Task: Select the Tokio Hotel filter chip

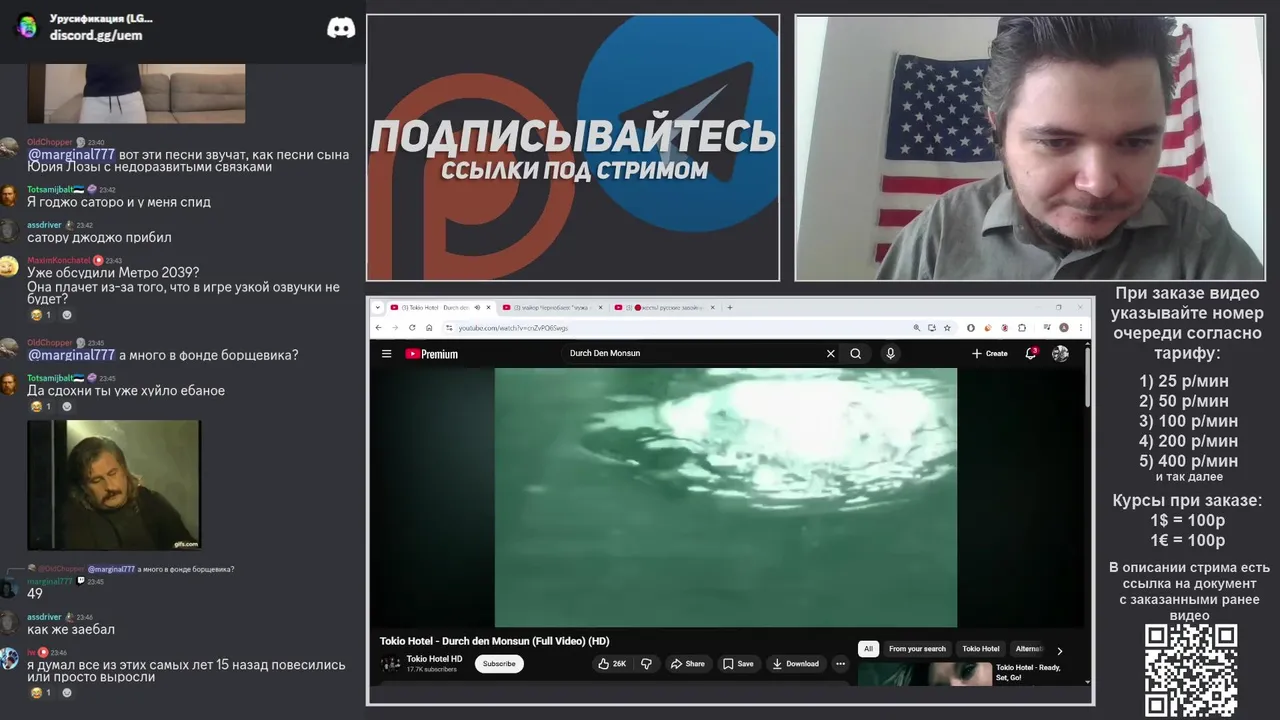Action: tap(981, 649)
